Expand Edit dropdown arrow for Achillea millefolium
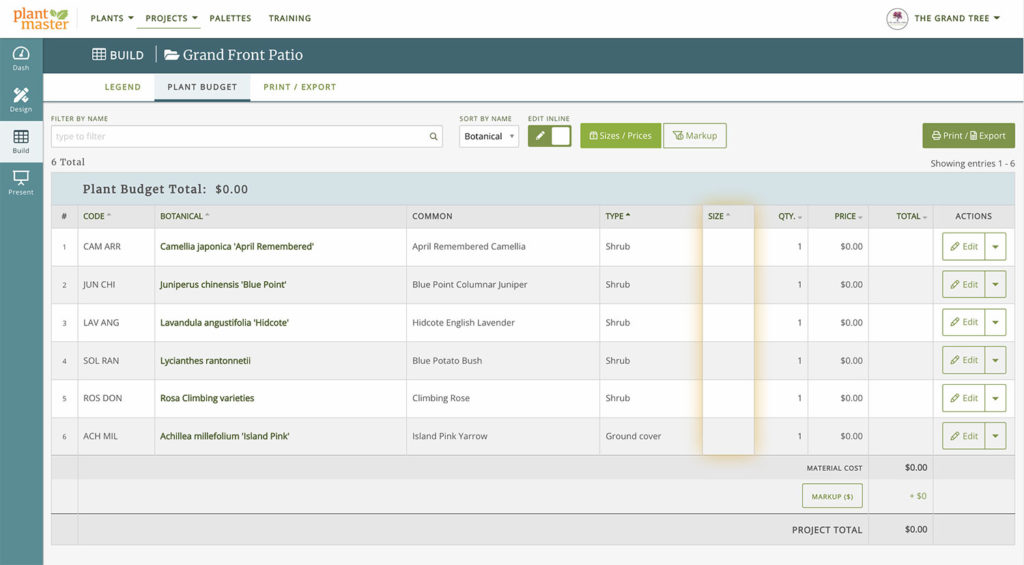 tap(995, 436)
